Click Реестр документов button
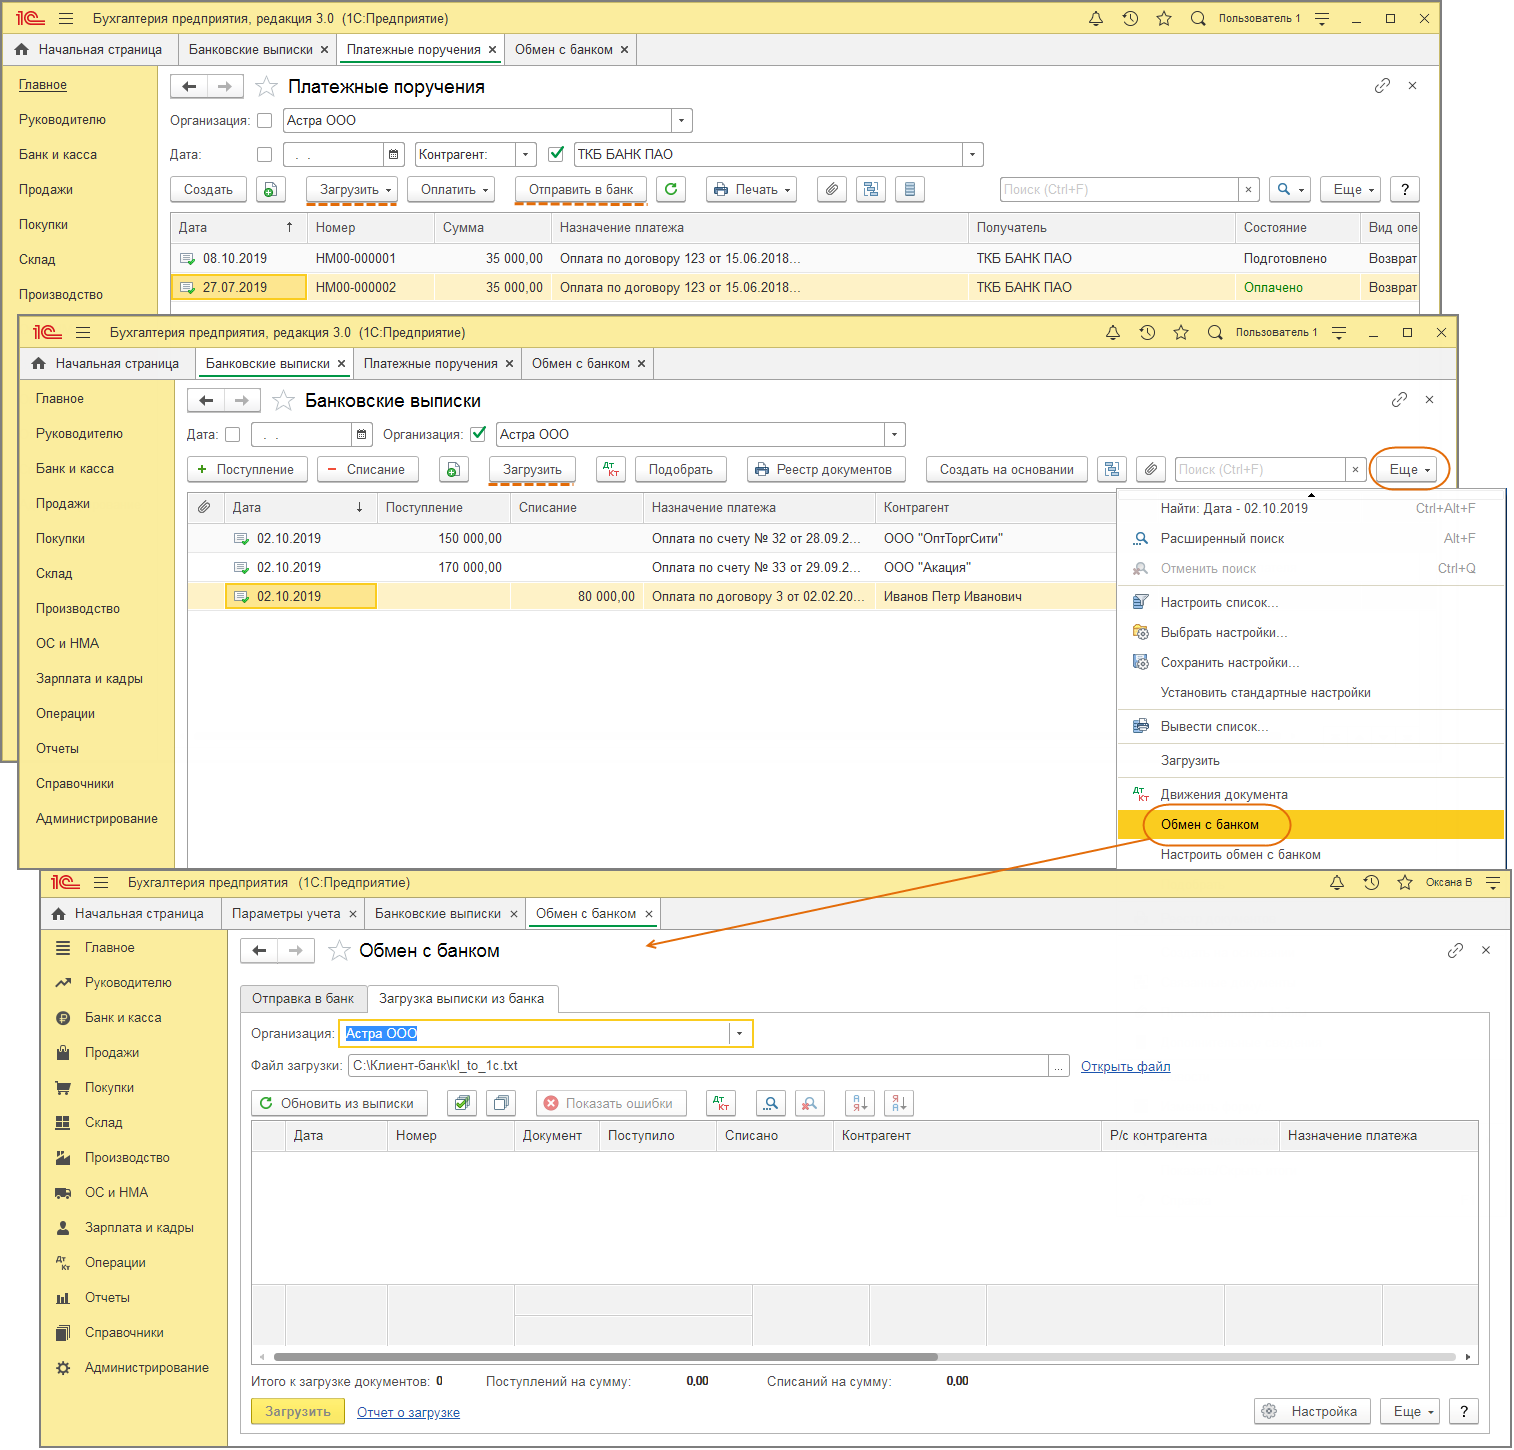This screenshot has width=1514, height=1450. click(826, 469)
